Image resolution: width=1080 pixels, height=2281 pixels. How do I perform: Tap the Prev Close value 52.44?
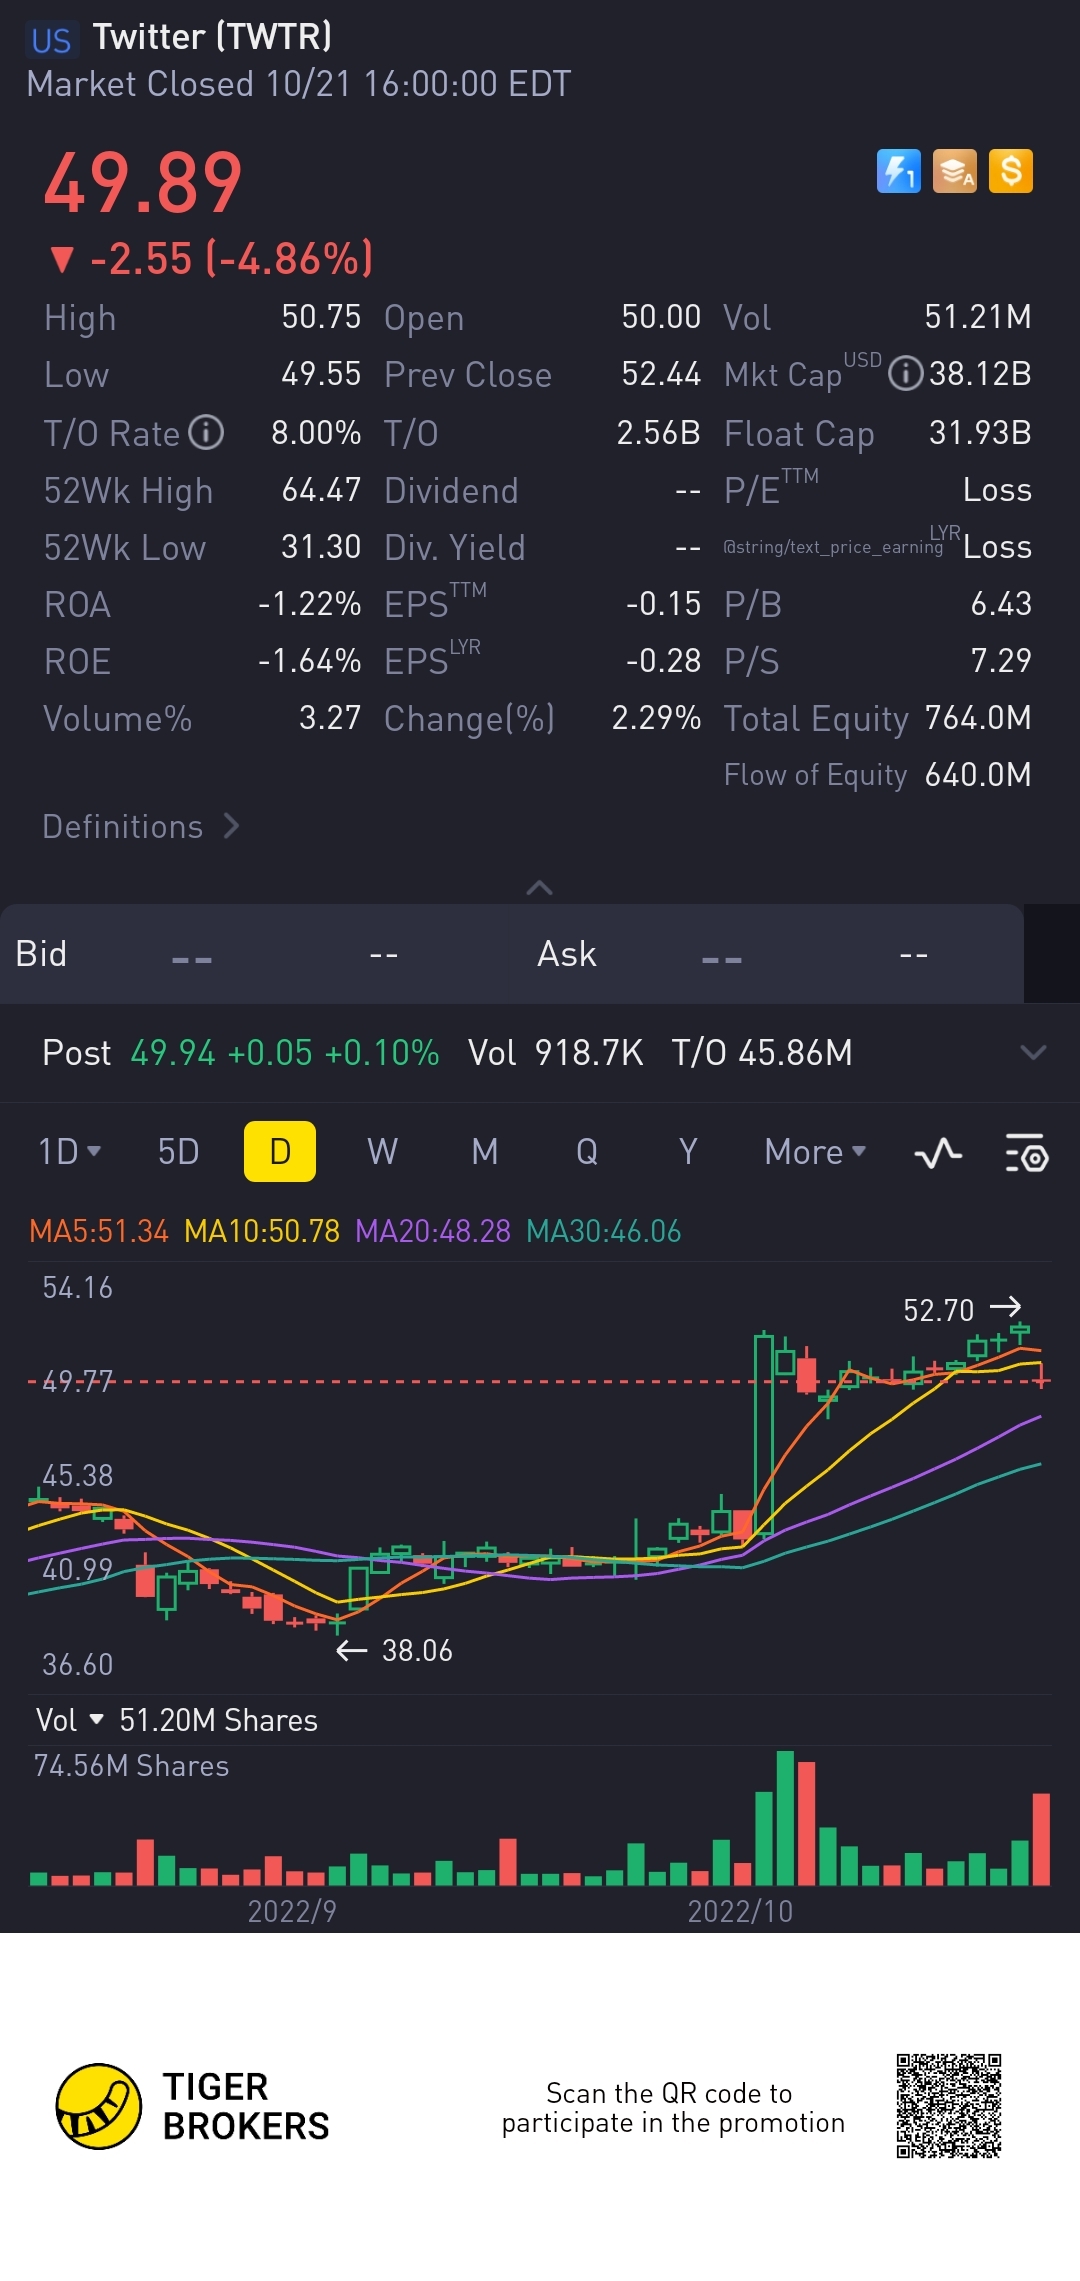(661, 374)
